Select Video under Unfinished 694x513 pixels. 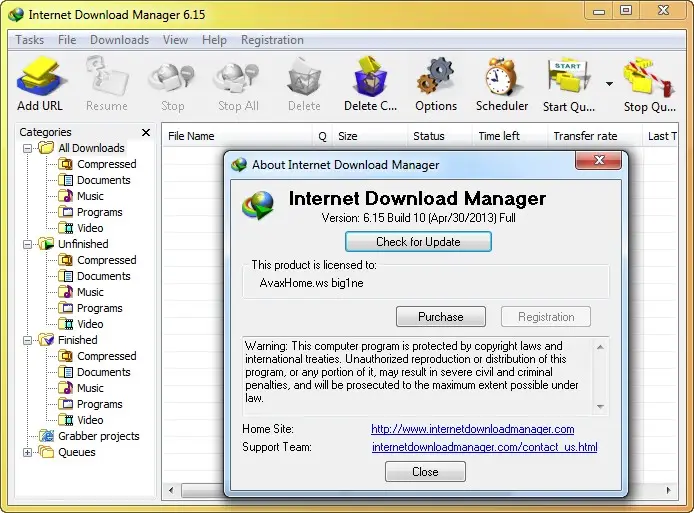[90, 324]
